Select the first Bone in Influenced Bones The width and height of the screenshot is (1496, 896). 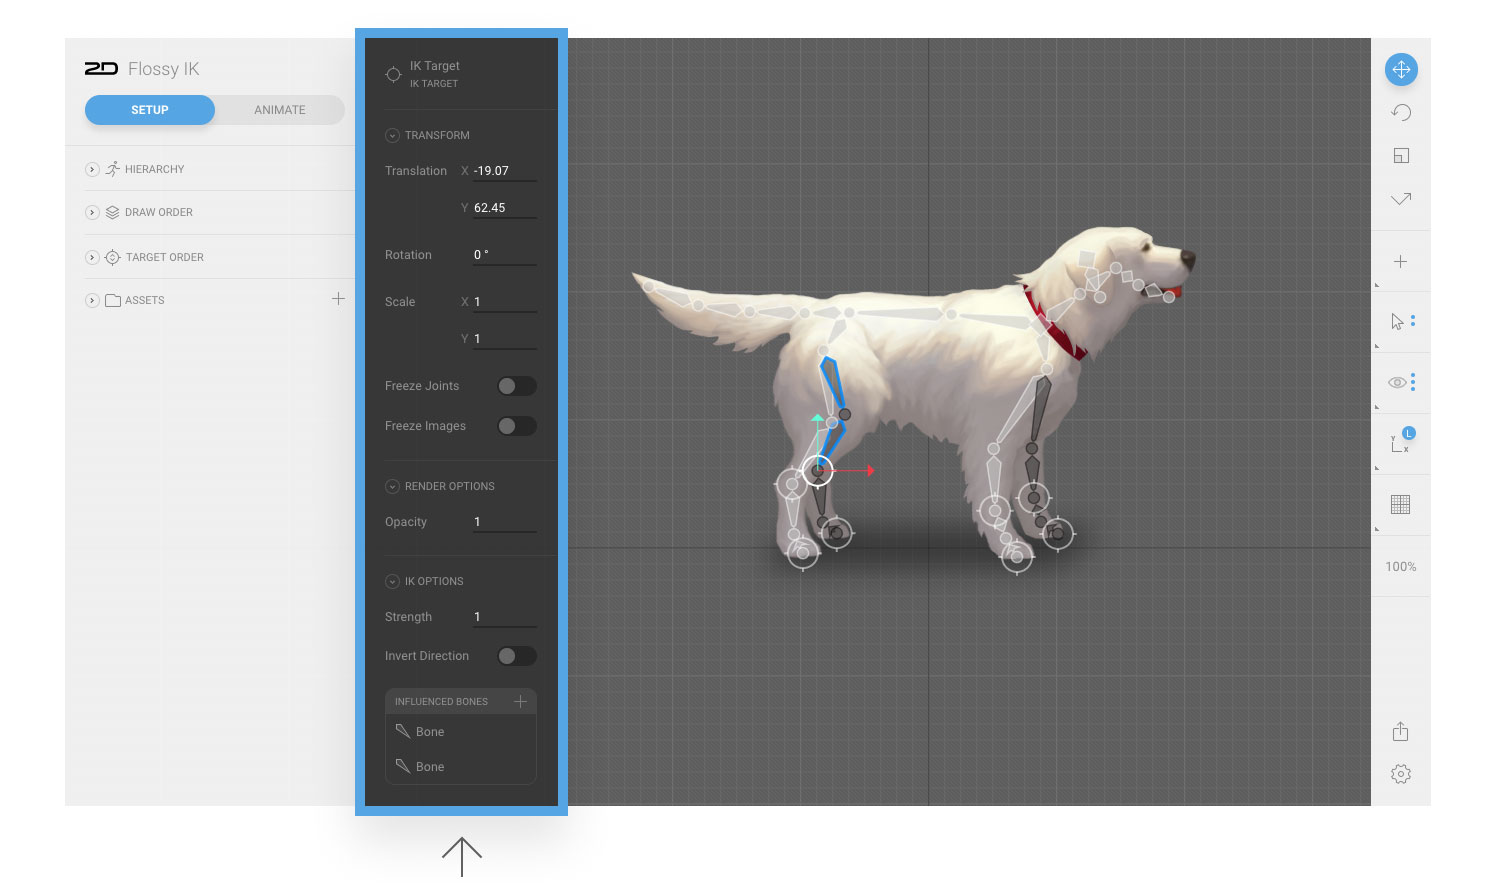[x=461, y=732]
